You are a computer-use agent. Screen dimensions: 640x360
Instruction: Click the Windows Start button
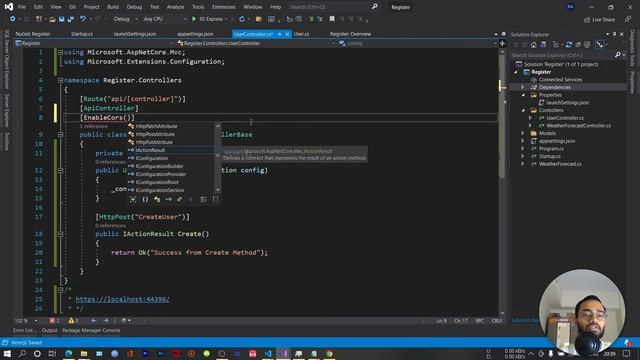(7, 353)
